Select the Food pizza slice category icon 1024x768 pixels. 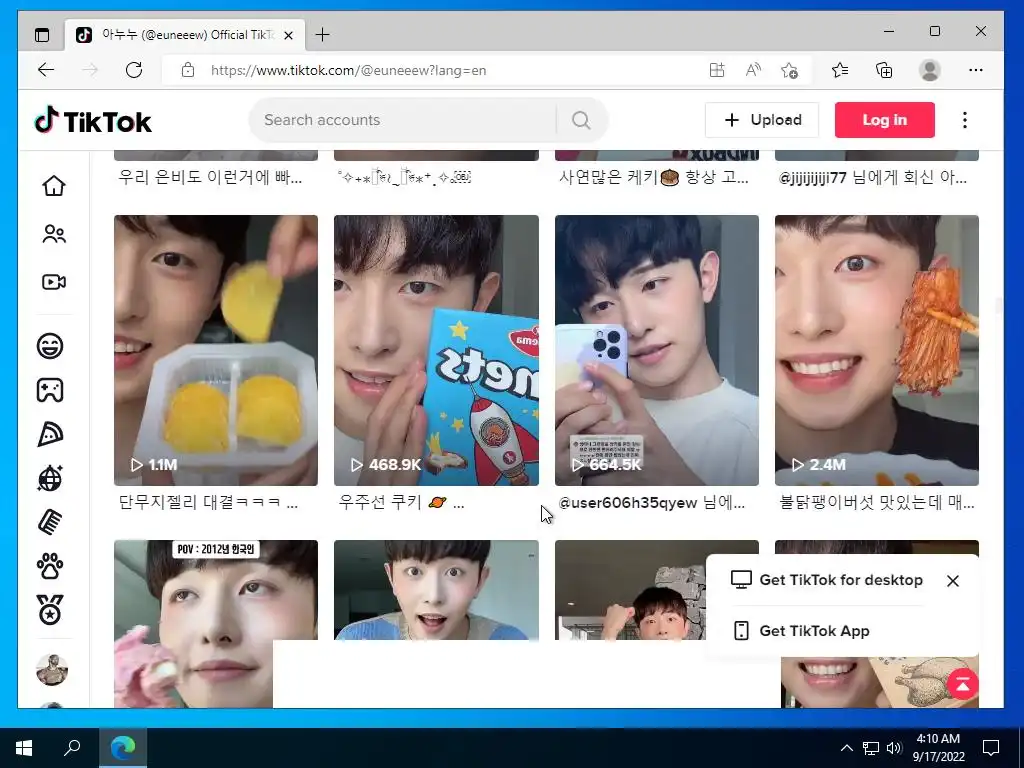pos(50,434)
